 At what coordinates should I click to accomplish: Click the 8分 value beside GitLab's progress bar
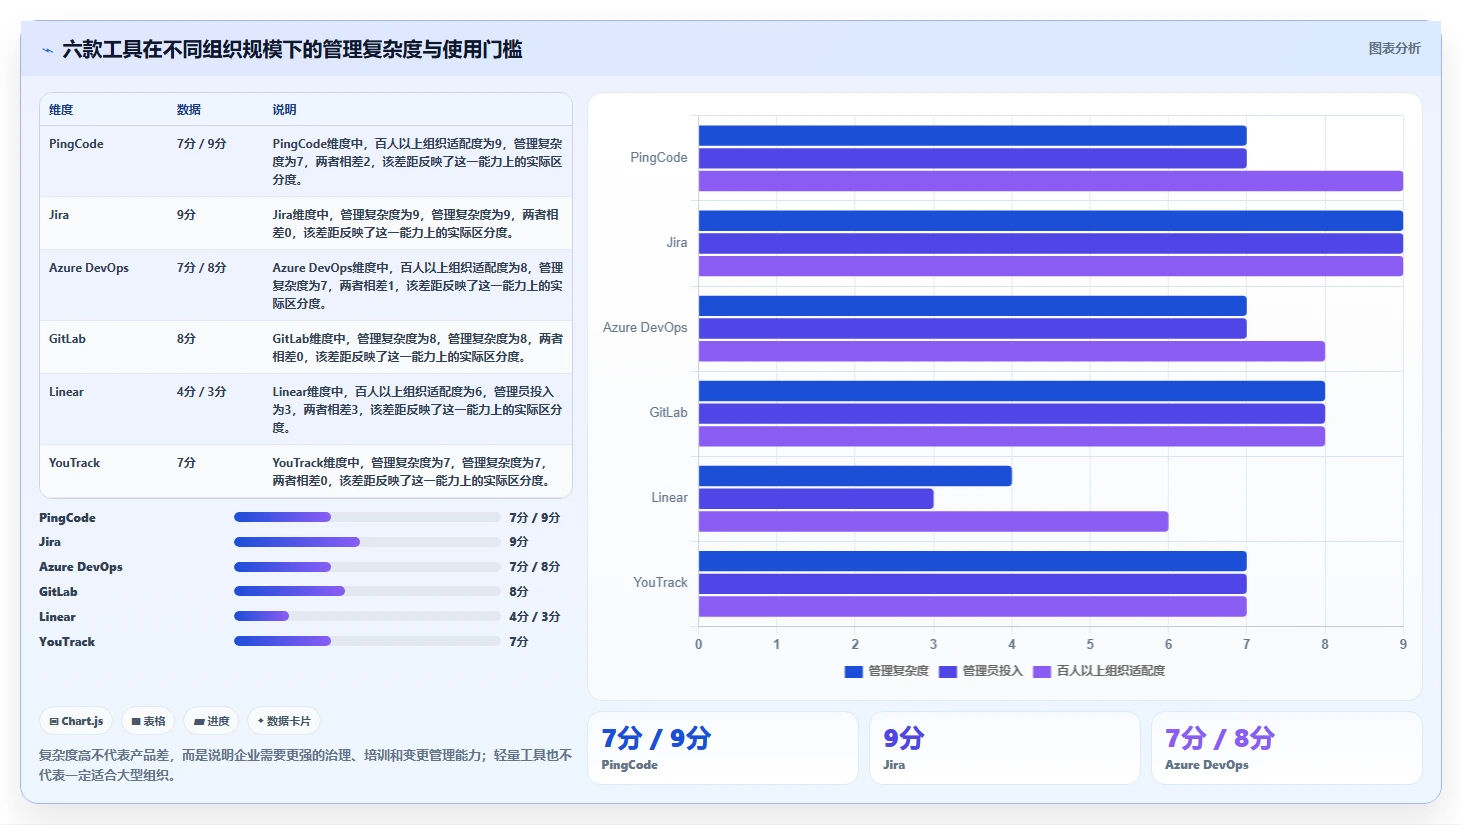point(518,592)
